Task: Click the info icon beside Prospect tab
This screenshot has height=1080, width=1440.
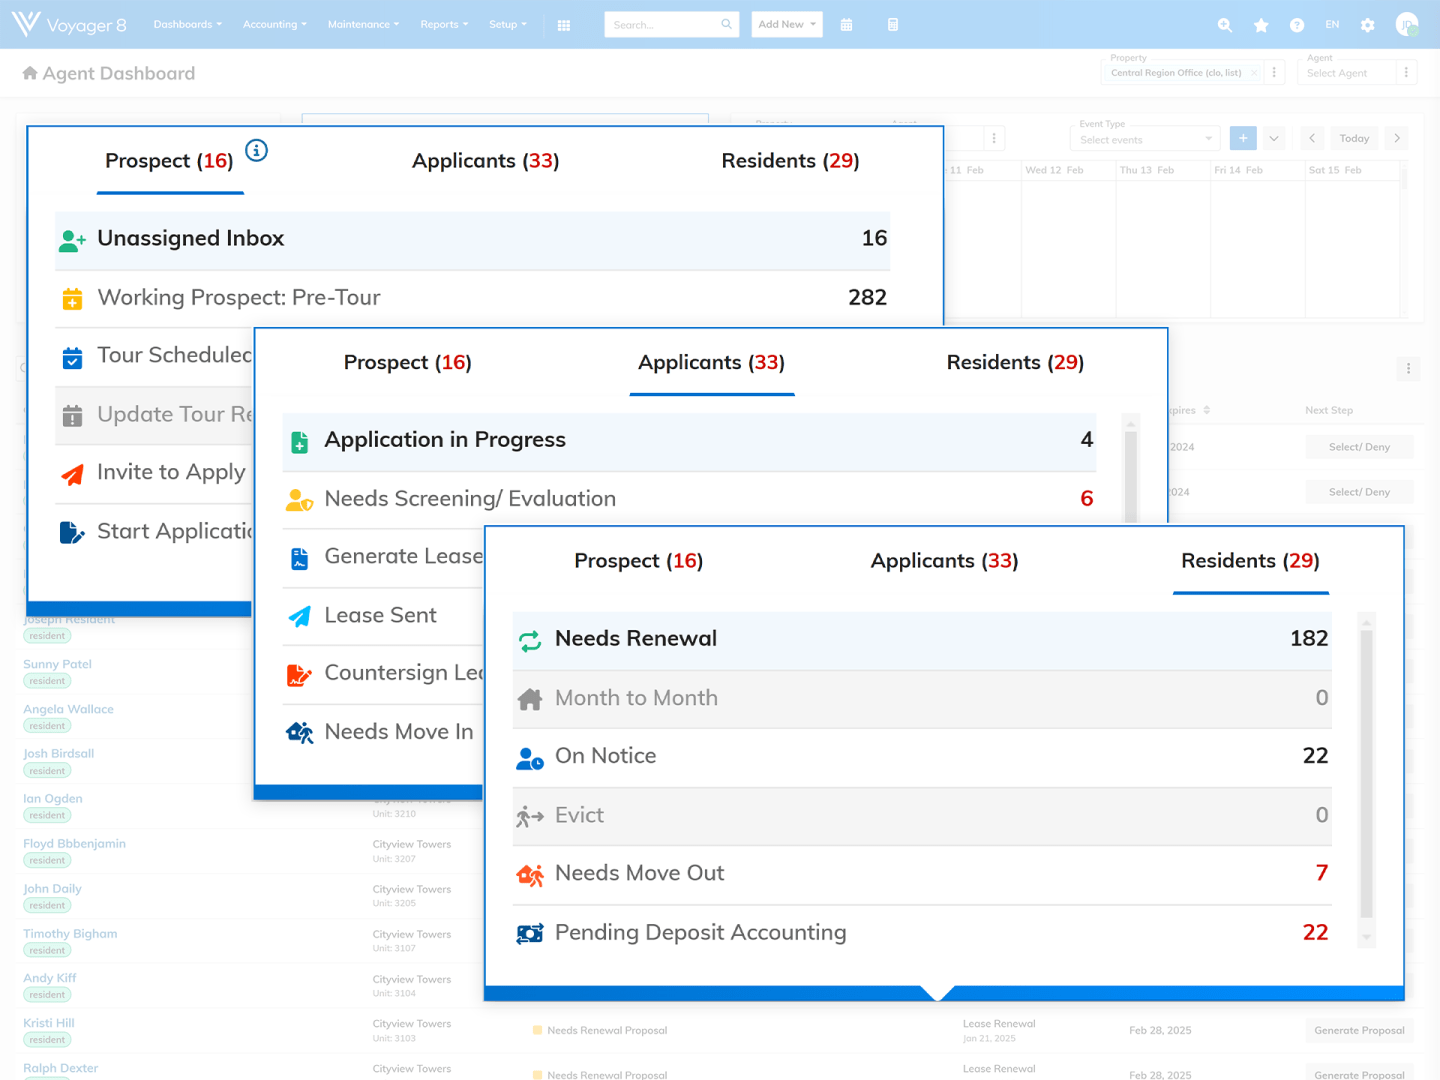Action: tap(257, 151)
